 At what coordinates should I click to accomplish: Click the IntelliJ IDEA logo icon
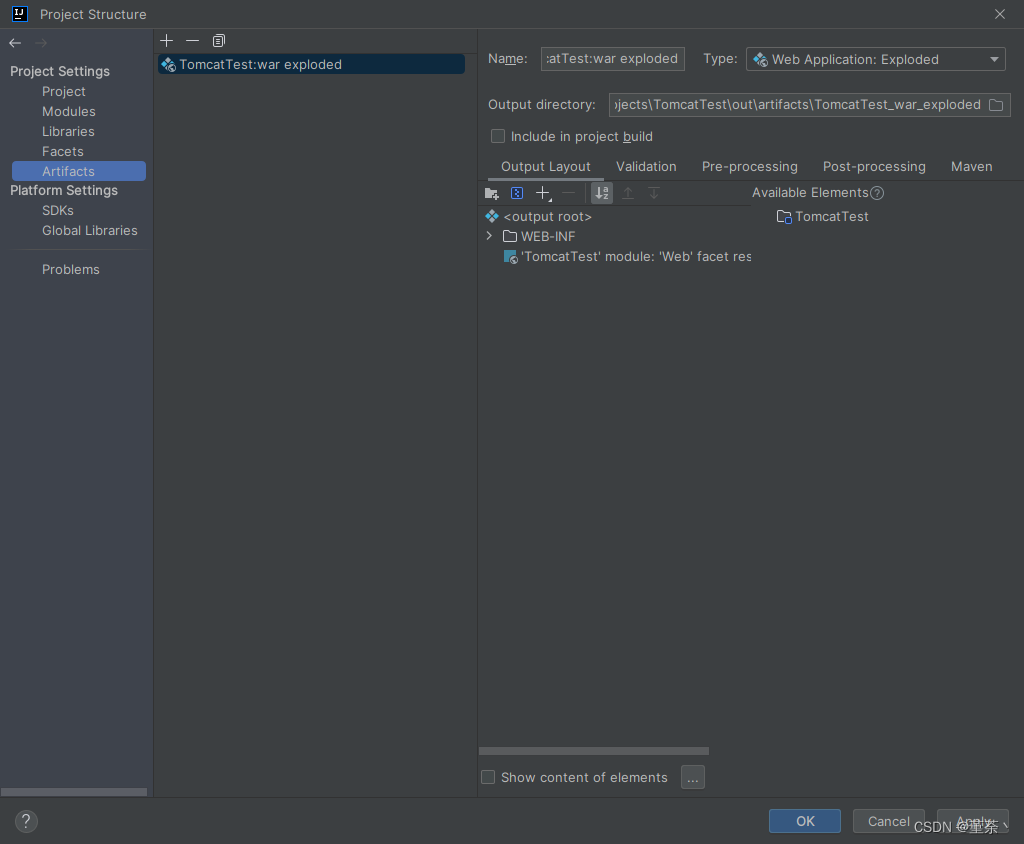[x=20, y=14]
